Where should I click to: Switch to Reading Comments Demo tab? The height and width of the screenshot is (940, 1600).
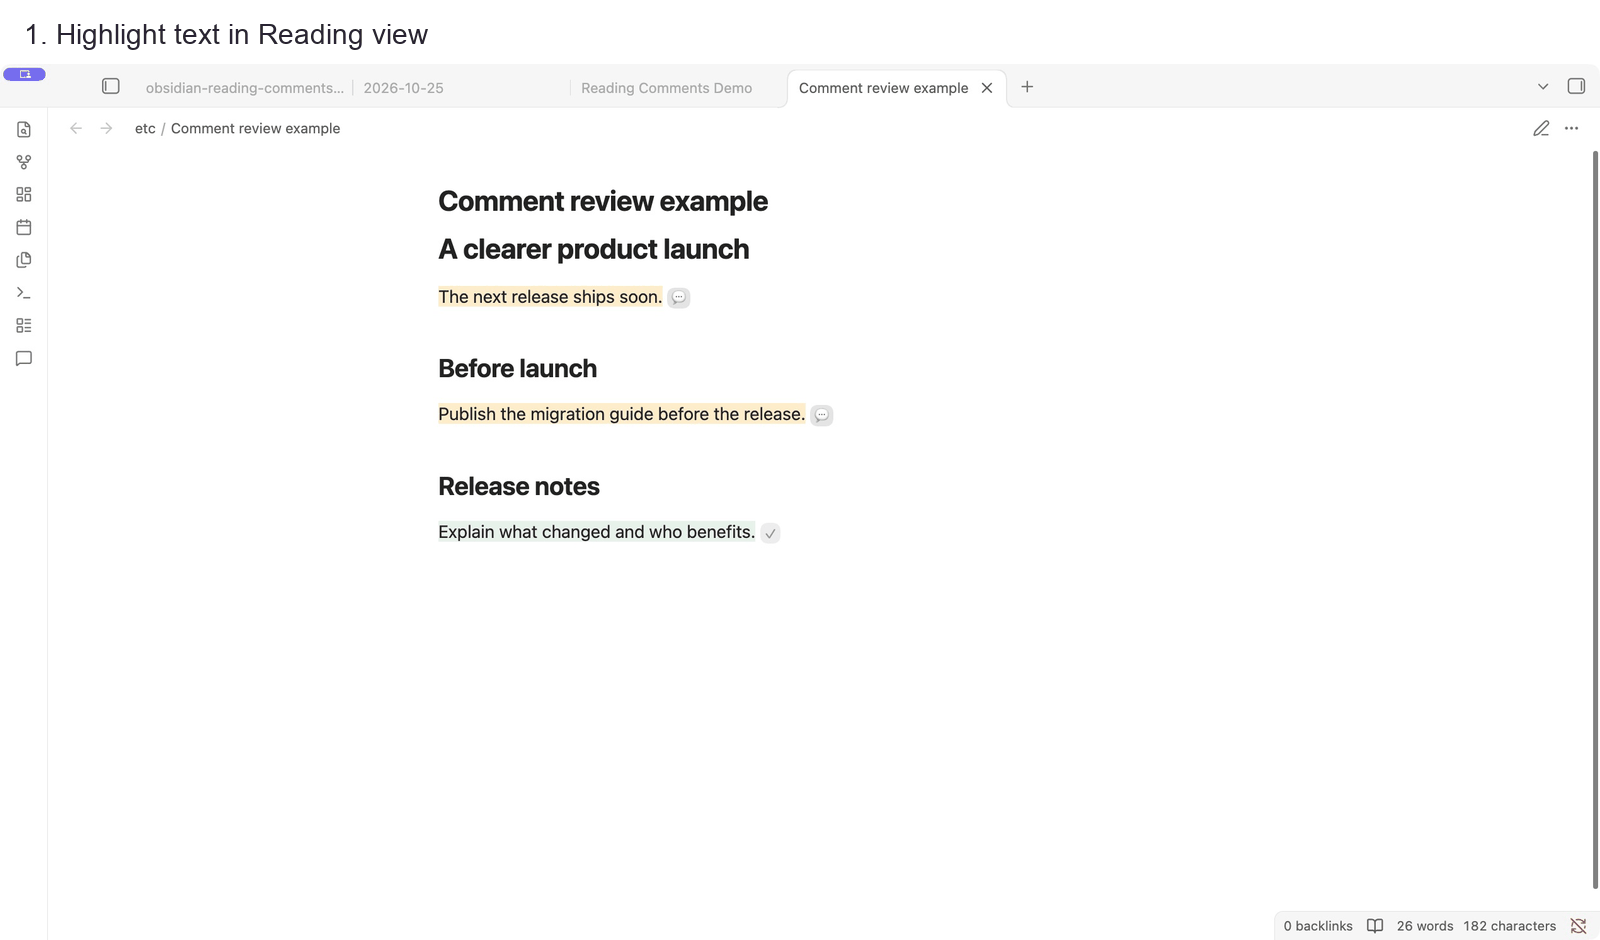pos(667,88)
